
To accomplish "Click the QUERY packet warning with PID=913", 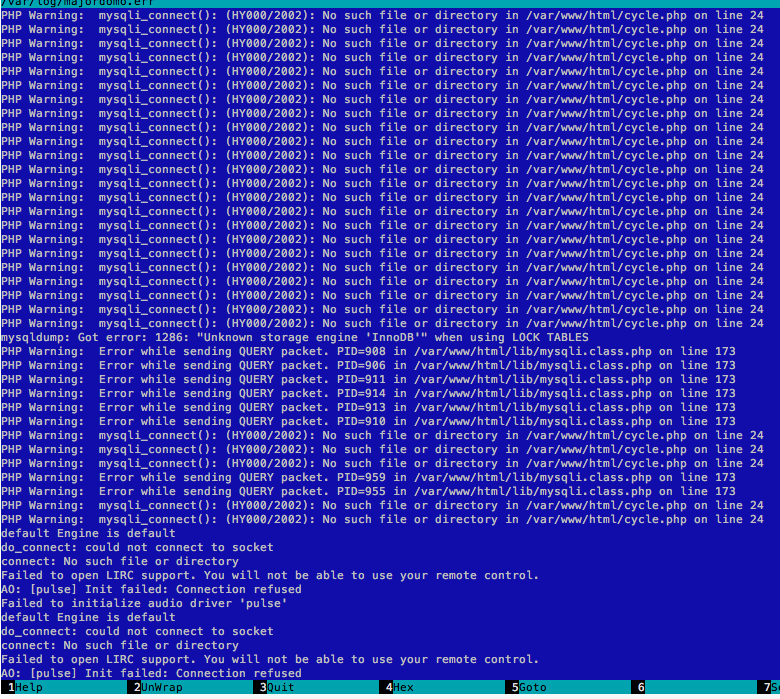I will 368,407.
